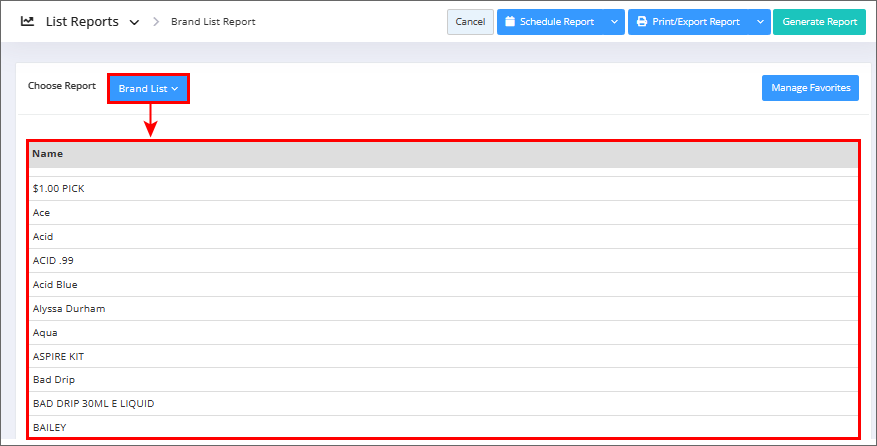Image resolution: width=877 pixels, height=446 pixels.
Task: Open the Print/Export Report dropdown arrow
Action: pos(760,22)
